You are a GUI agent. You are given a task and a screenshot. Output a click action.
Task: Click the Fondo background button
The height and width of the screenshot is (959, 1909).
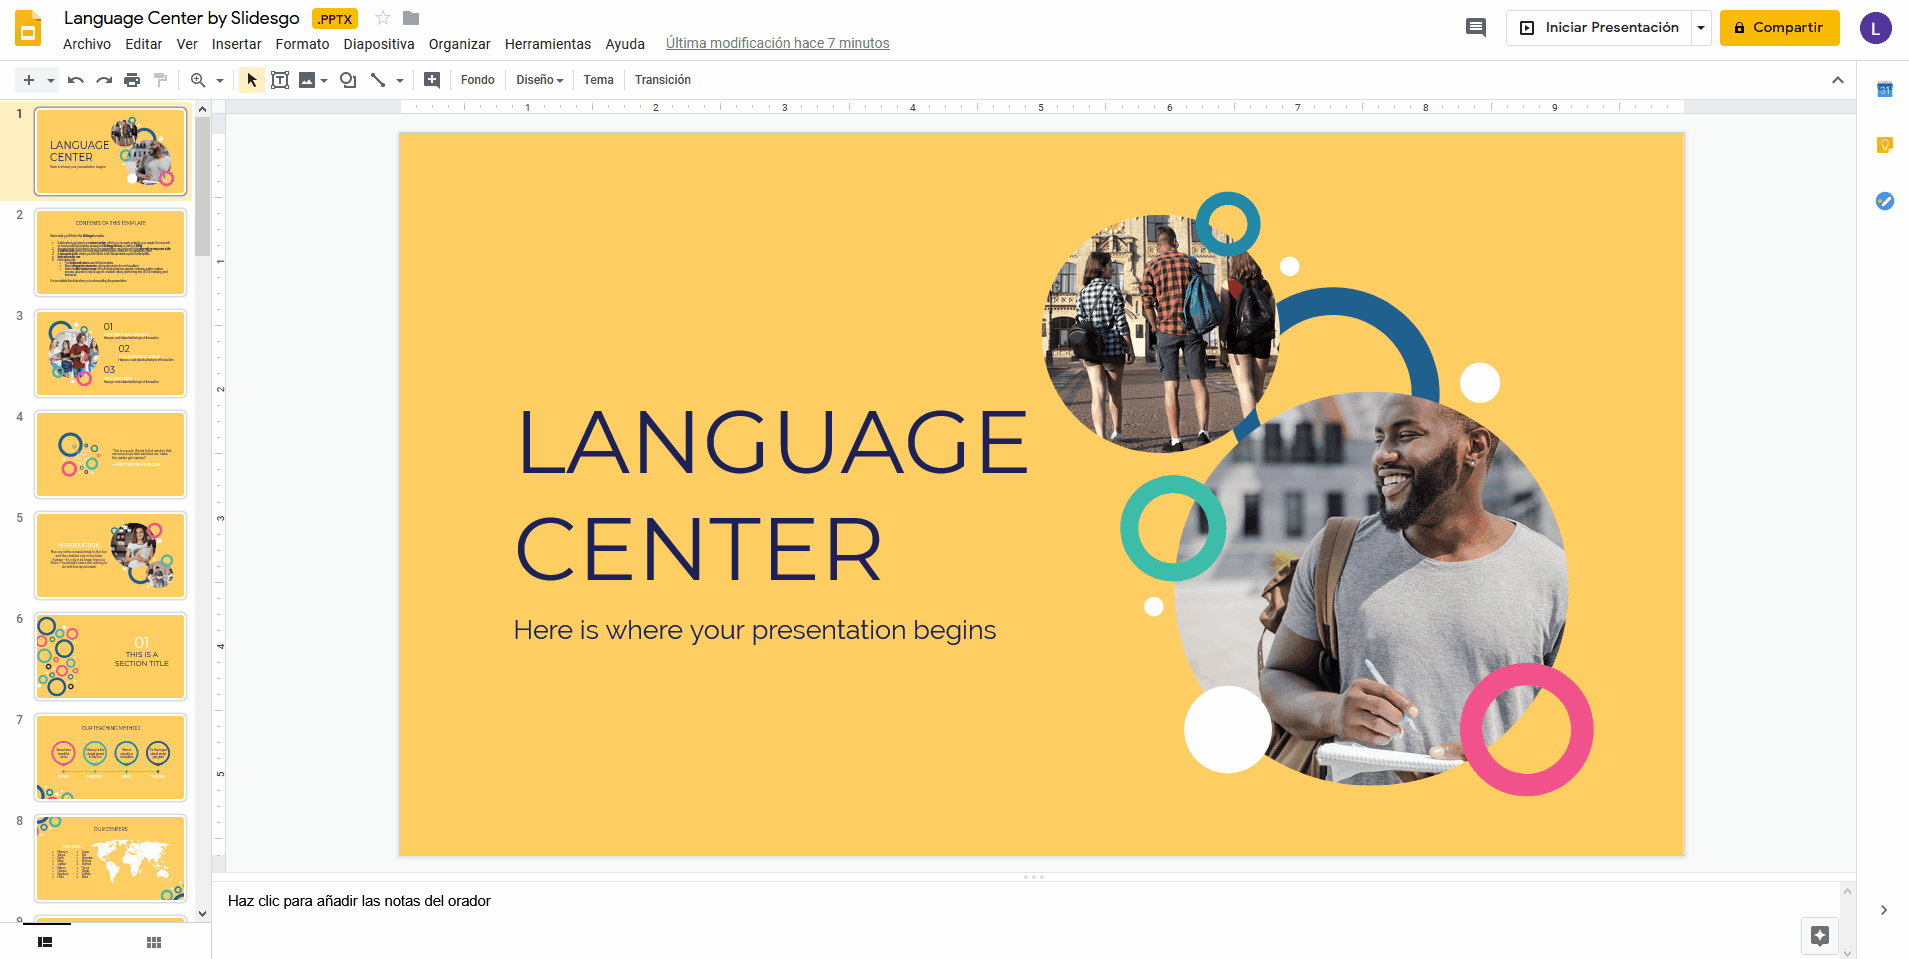(478, 80)
